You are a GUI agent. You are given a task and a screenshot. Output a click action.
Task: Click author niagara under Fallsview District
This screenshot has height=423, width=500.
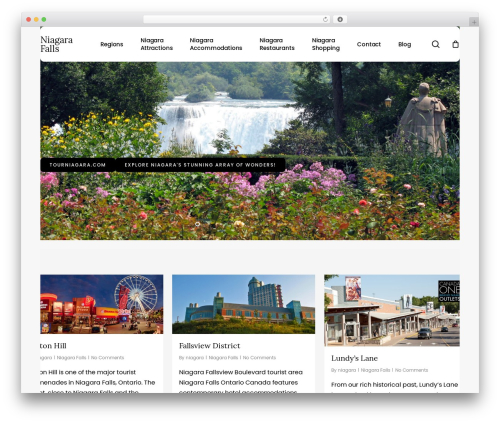(195, 358)
